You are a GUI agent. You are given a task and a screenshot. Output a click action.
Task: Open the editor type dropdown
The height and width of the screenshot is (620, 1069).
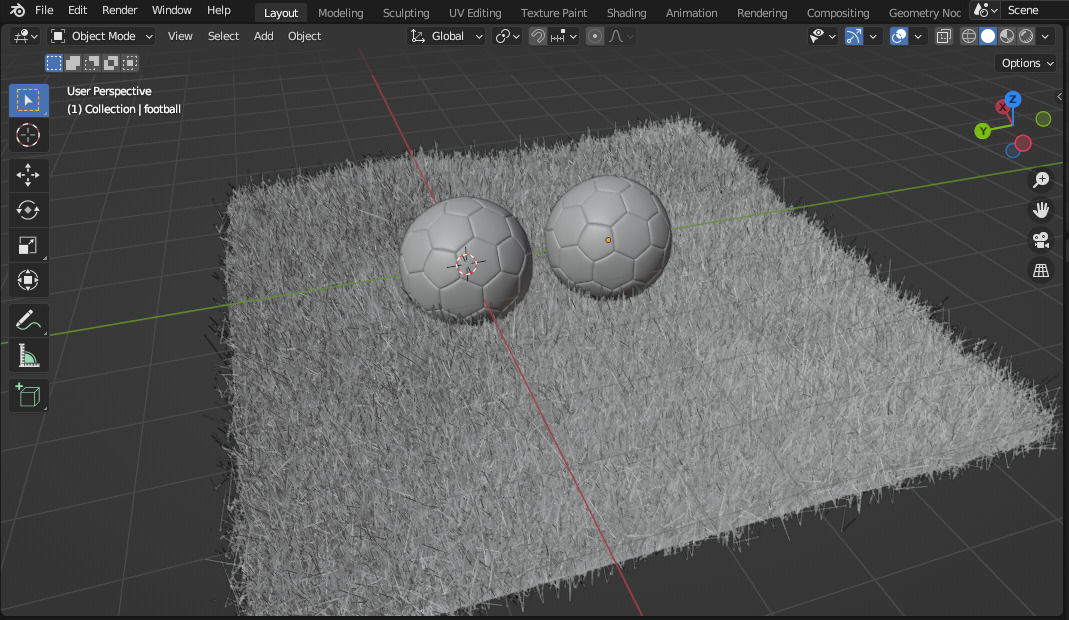point(25,36)
